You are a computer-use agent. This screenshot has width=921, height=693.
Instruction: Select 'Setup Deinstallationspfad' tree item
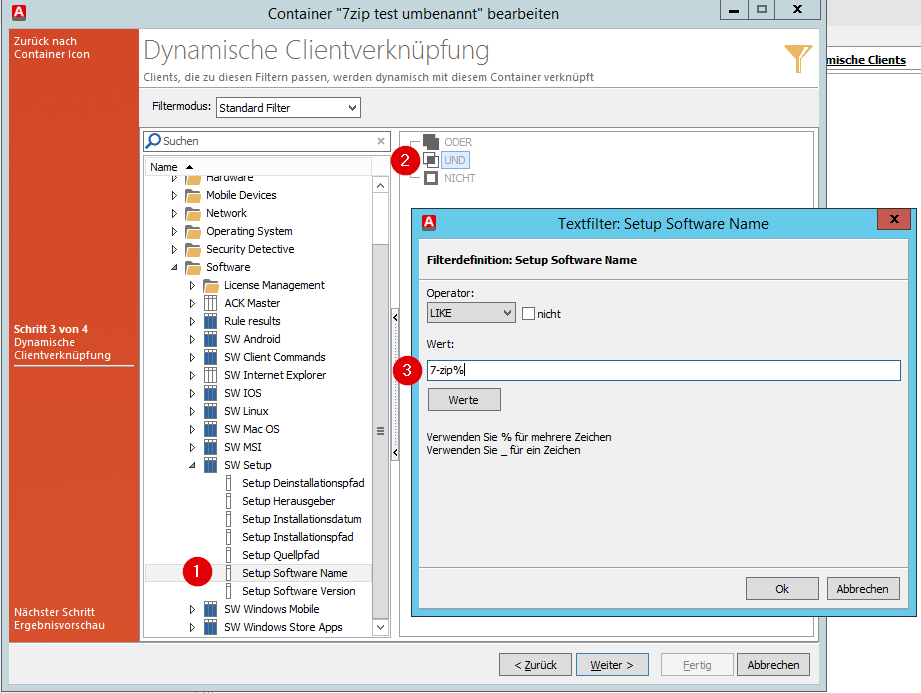click(x=303, y=483)
